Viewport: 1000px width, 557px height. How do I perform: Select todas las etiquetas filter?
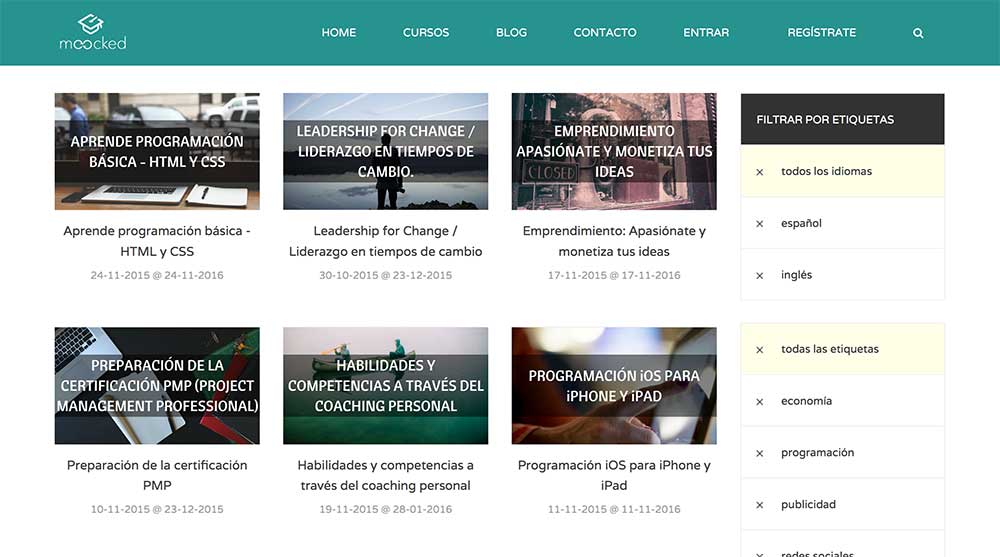coord(842,349)
